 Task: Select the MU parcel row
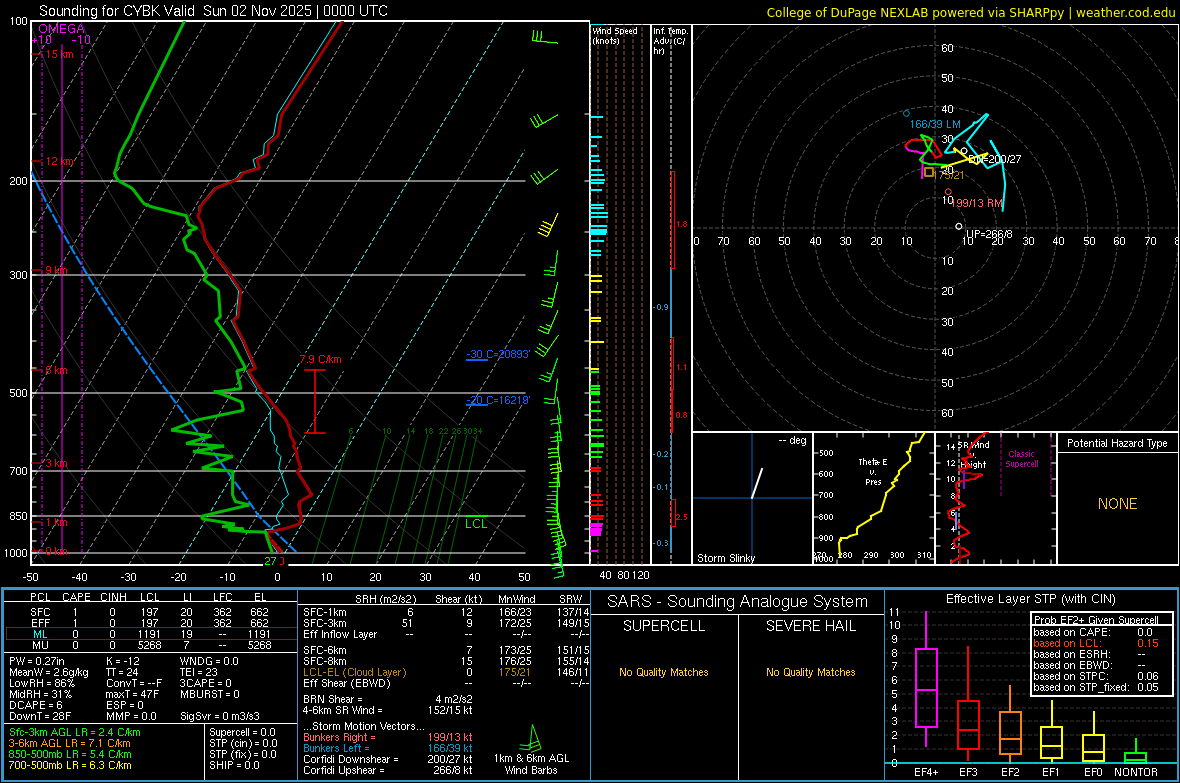click(x=150, y=644)
